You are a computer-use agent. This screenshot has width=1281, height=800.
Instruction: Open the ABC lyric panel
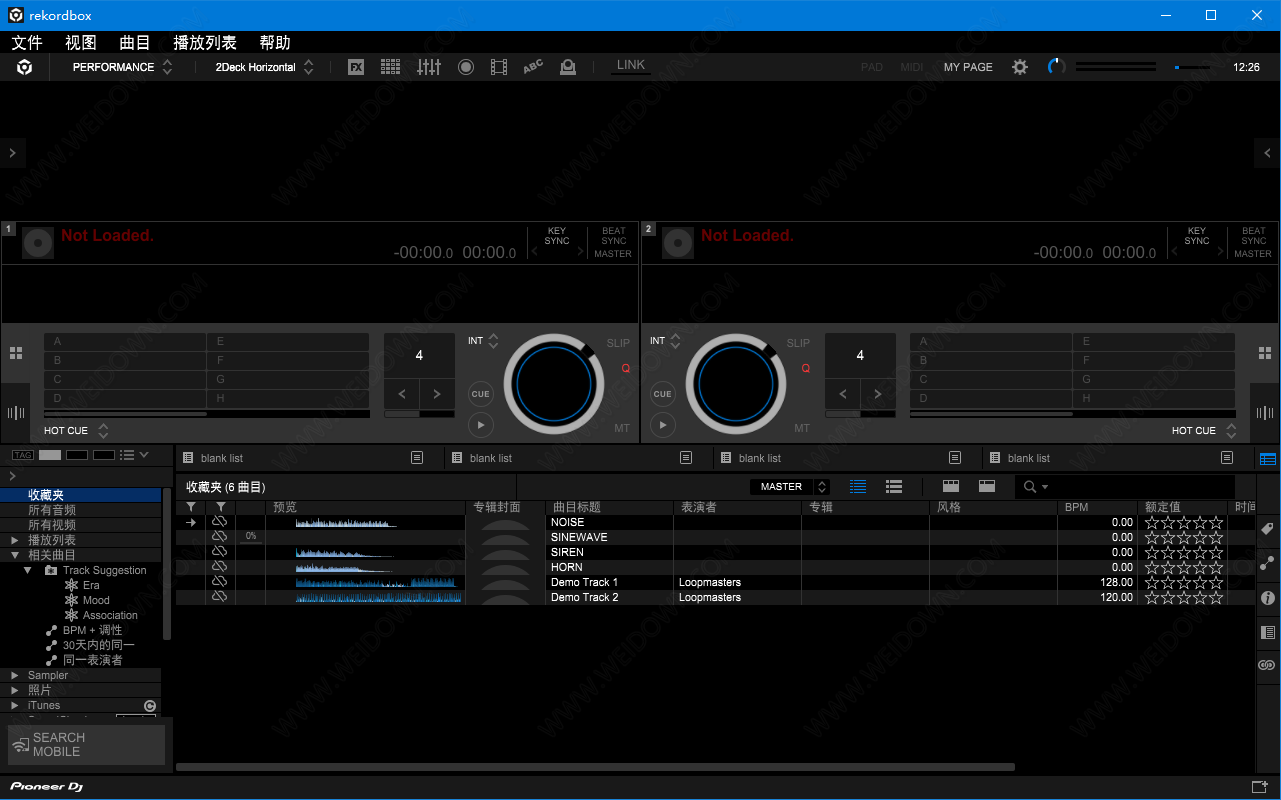tap(533, 67)
